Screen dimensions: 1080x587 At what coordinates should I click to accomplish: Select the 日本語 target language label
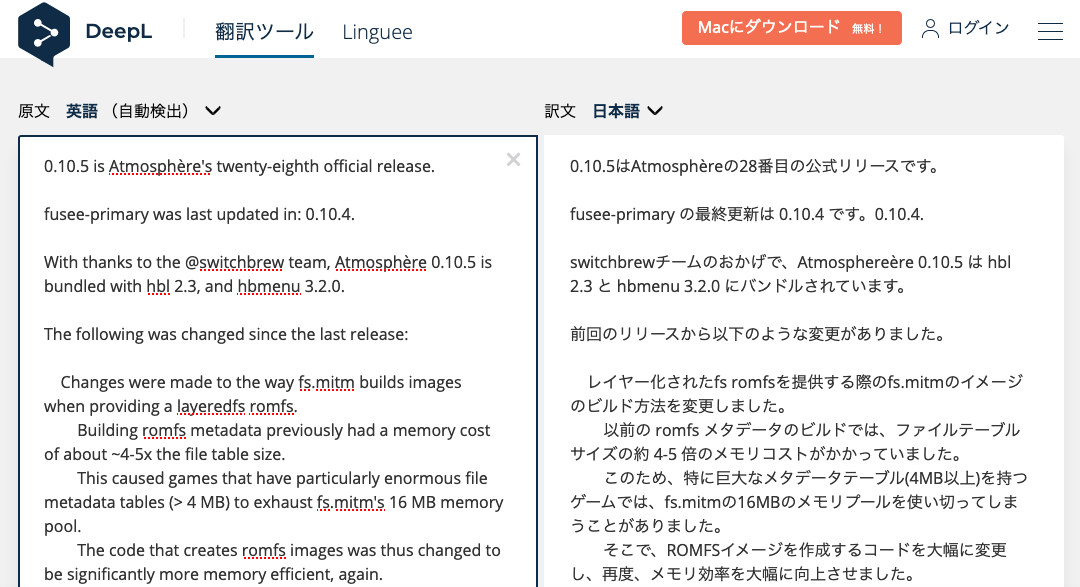616,111
